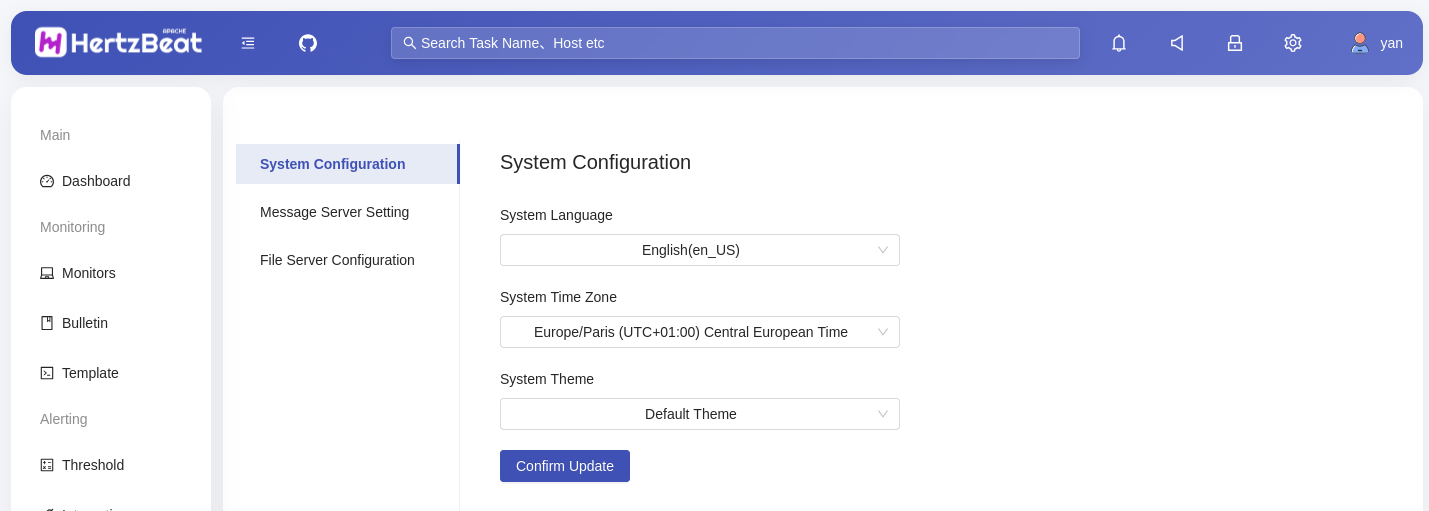
Task: Click the Dashboard gauge icon
Action: tap(47, 181)
